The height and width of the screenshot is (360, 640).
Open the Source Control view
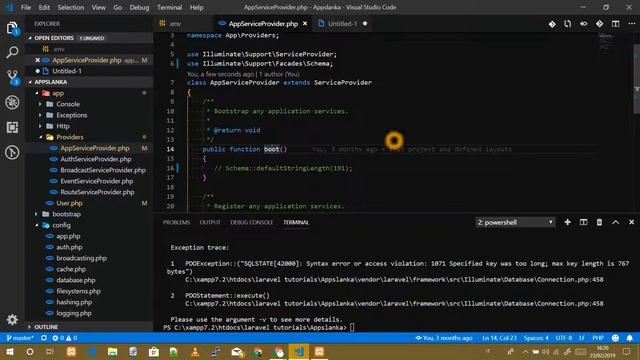12,77
